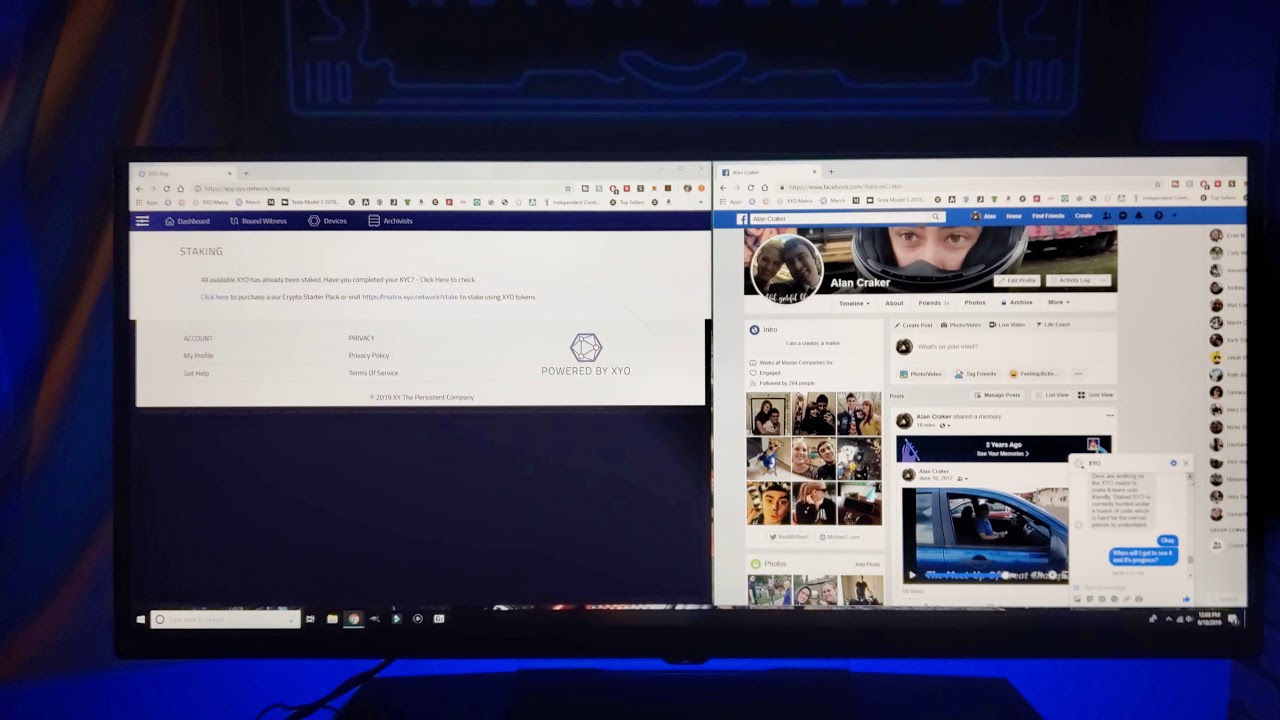Image resolution: width=1280 pixels, height=720 pixels.
Task: Start a Live Video from the composer
Action: [x=1007, y=325]
